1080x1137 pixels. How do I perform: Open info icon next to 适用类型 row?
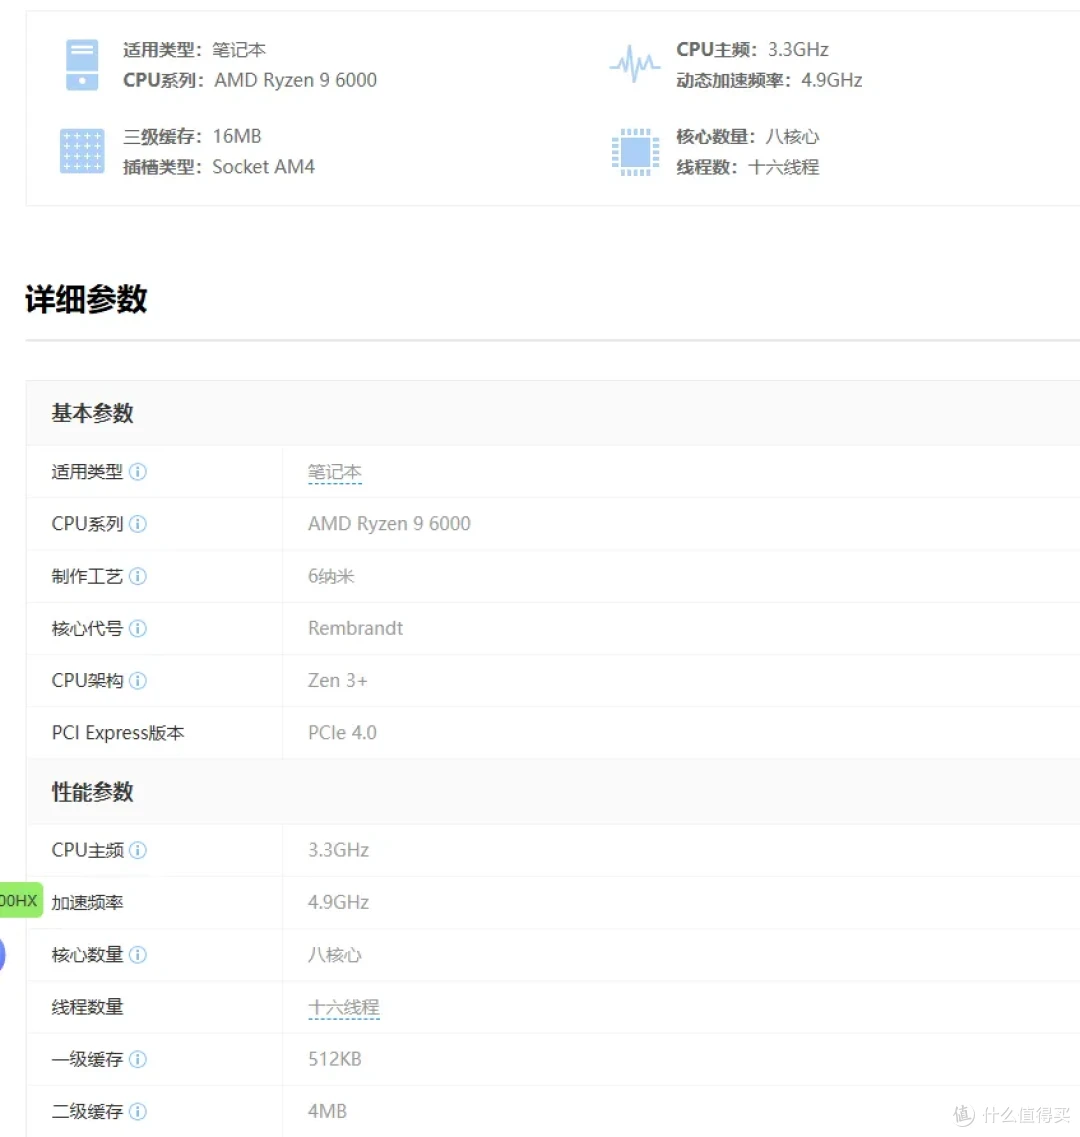[138, 472]
